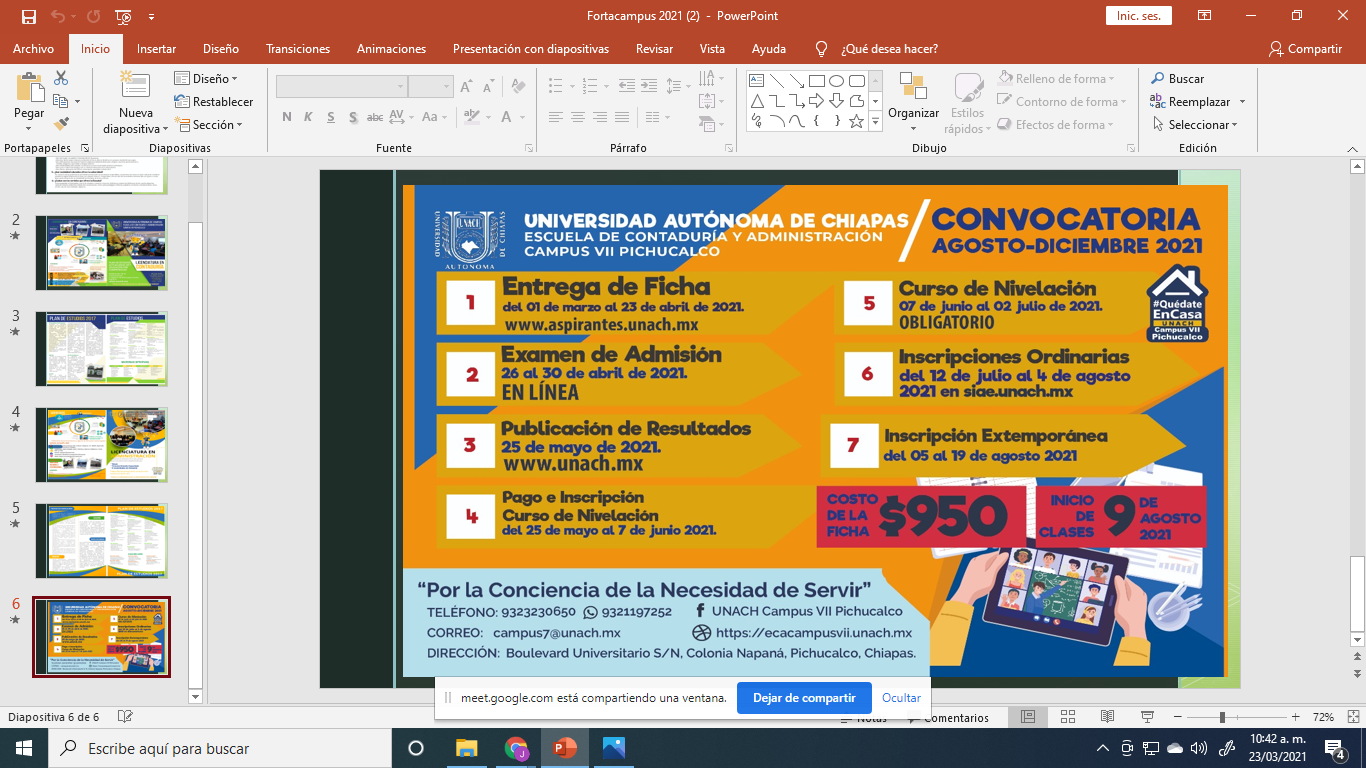Image resolution: width=1366 pixels, height=768 pixels.
Task: Switch to Normal view in status bar
Action: coord(1028,717)
